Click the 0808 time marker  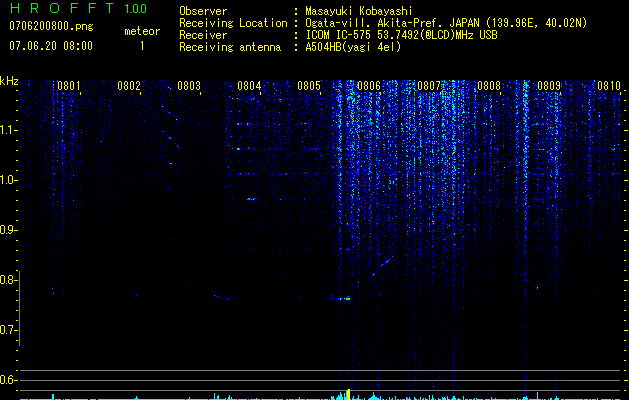(489, 86)
